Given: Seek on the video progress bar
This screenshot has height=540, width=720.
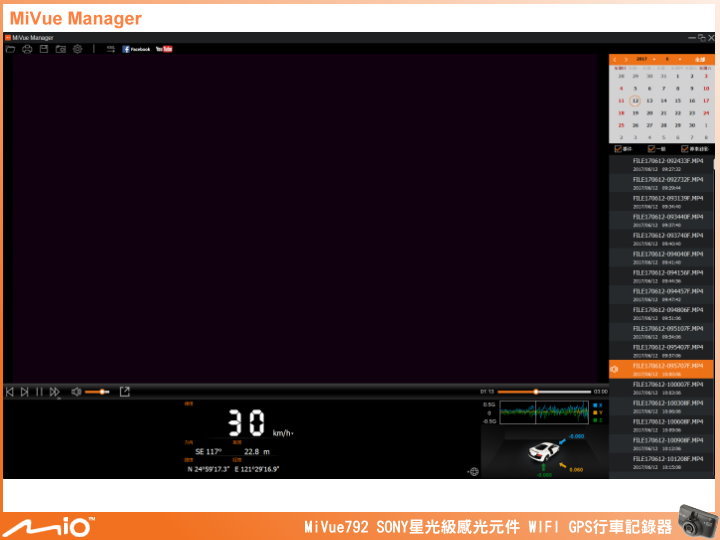Looking at the screenshot, I should (544, 392).
